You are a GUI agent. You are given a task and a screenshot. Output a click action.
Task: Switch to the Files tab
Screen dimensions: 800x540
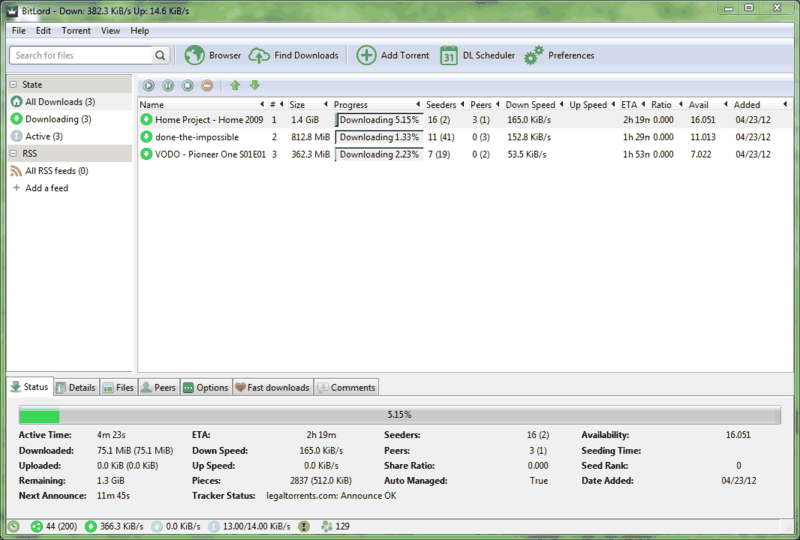coord(118,387)
